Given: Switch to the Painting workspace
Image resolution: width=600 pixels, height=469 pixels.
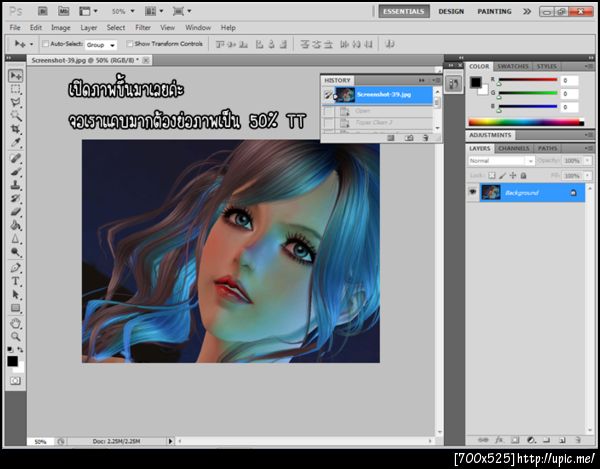Looking at the screenshot, I should coord(494,11).
